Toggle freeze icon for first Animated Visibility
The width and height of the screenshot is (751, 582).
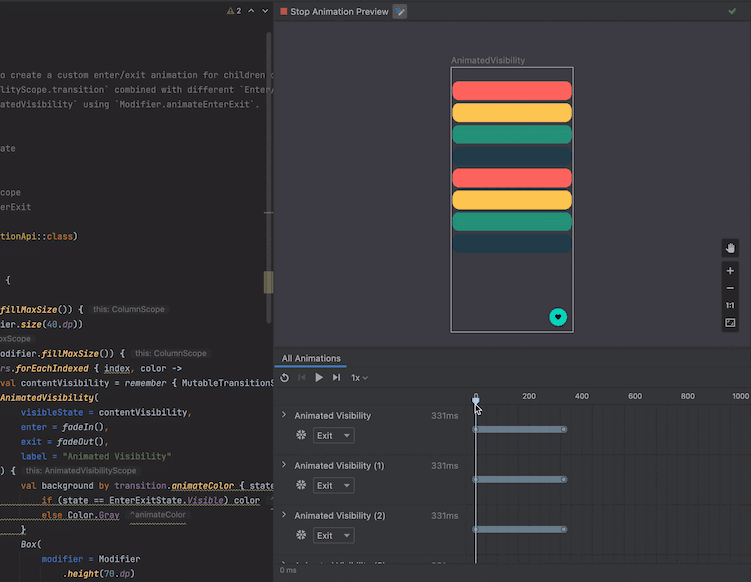300,436
